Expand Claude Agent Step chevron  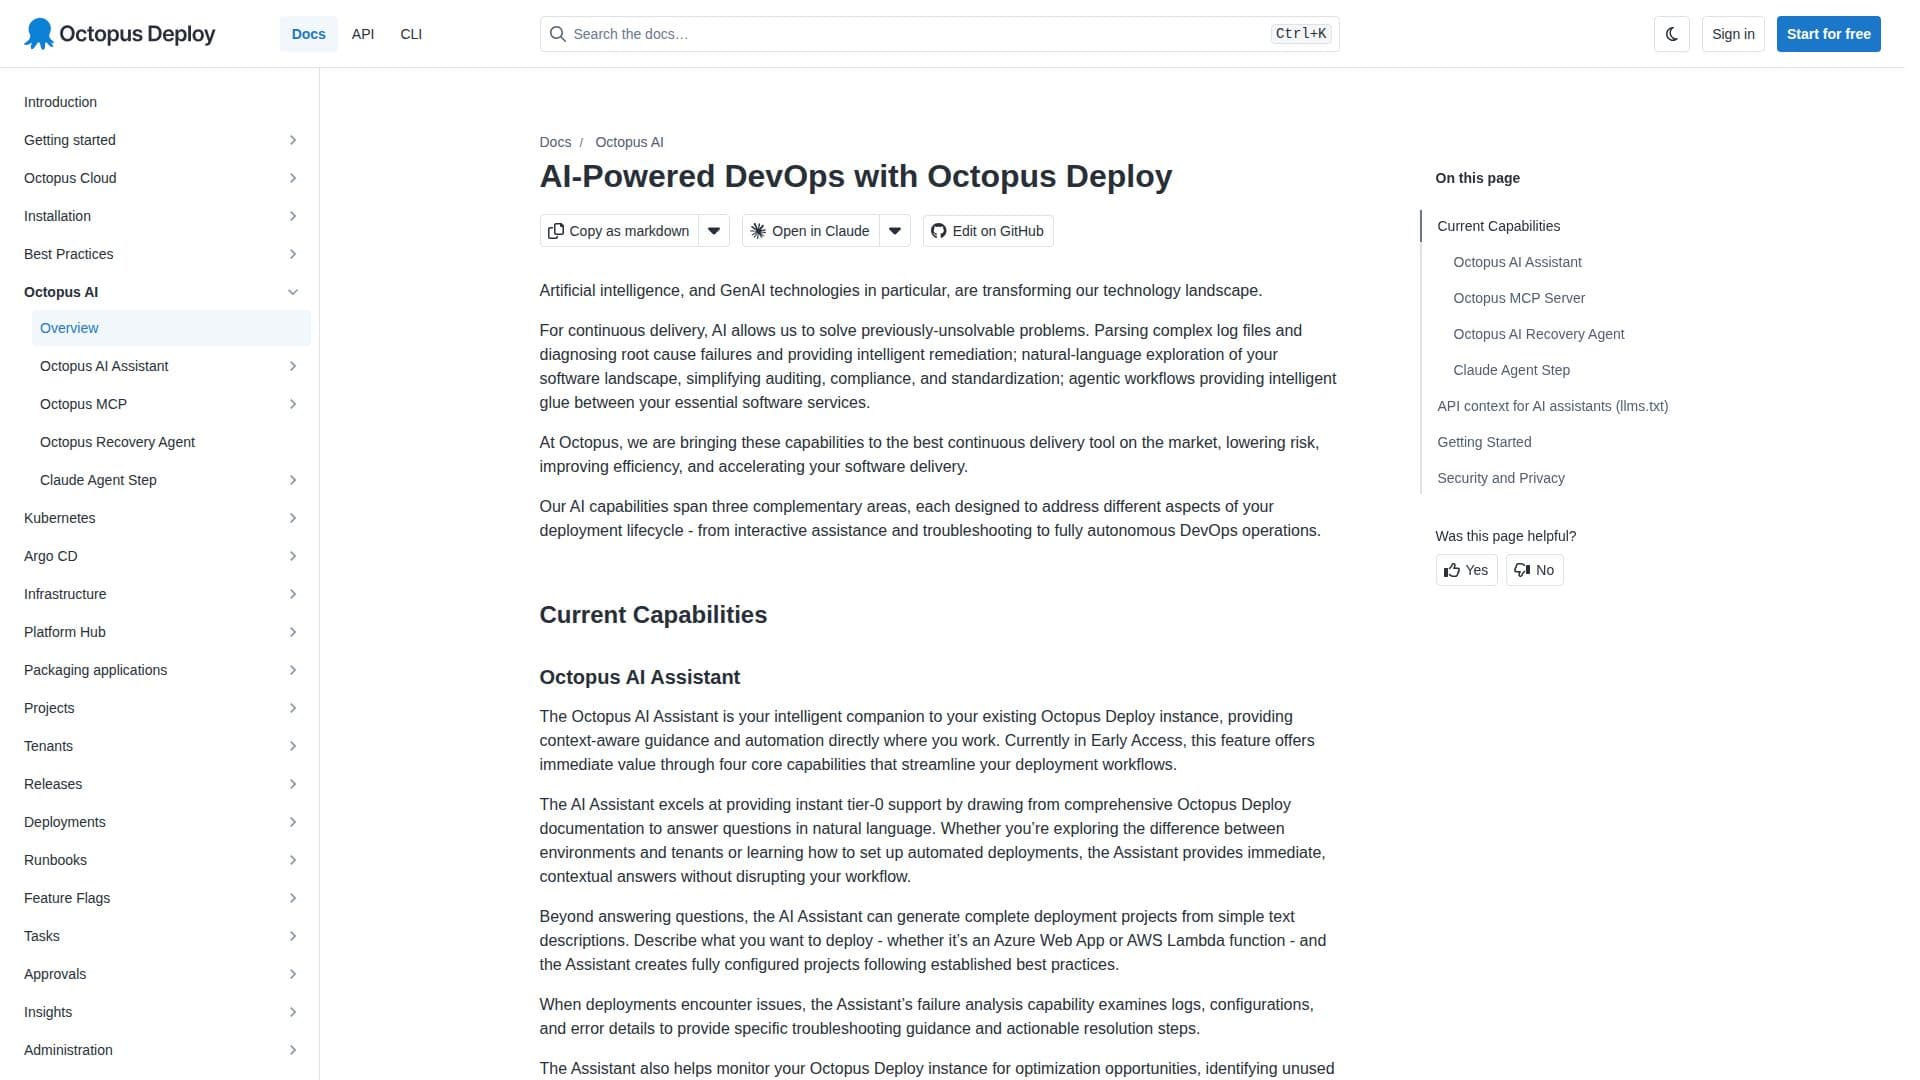tap(293, 480)
